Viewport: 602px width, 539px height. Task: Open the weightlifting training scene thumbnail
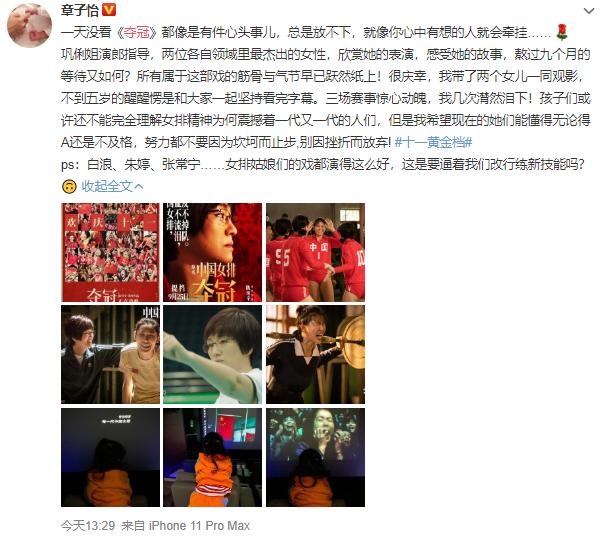point(315,354)
